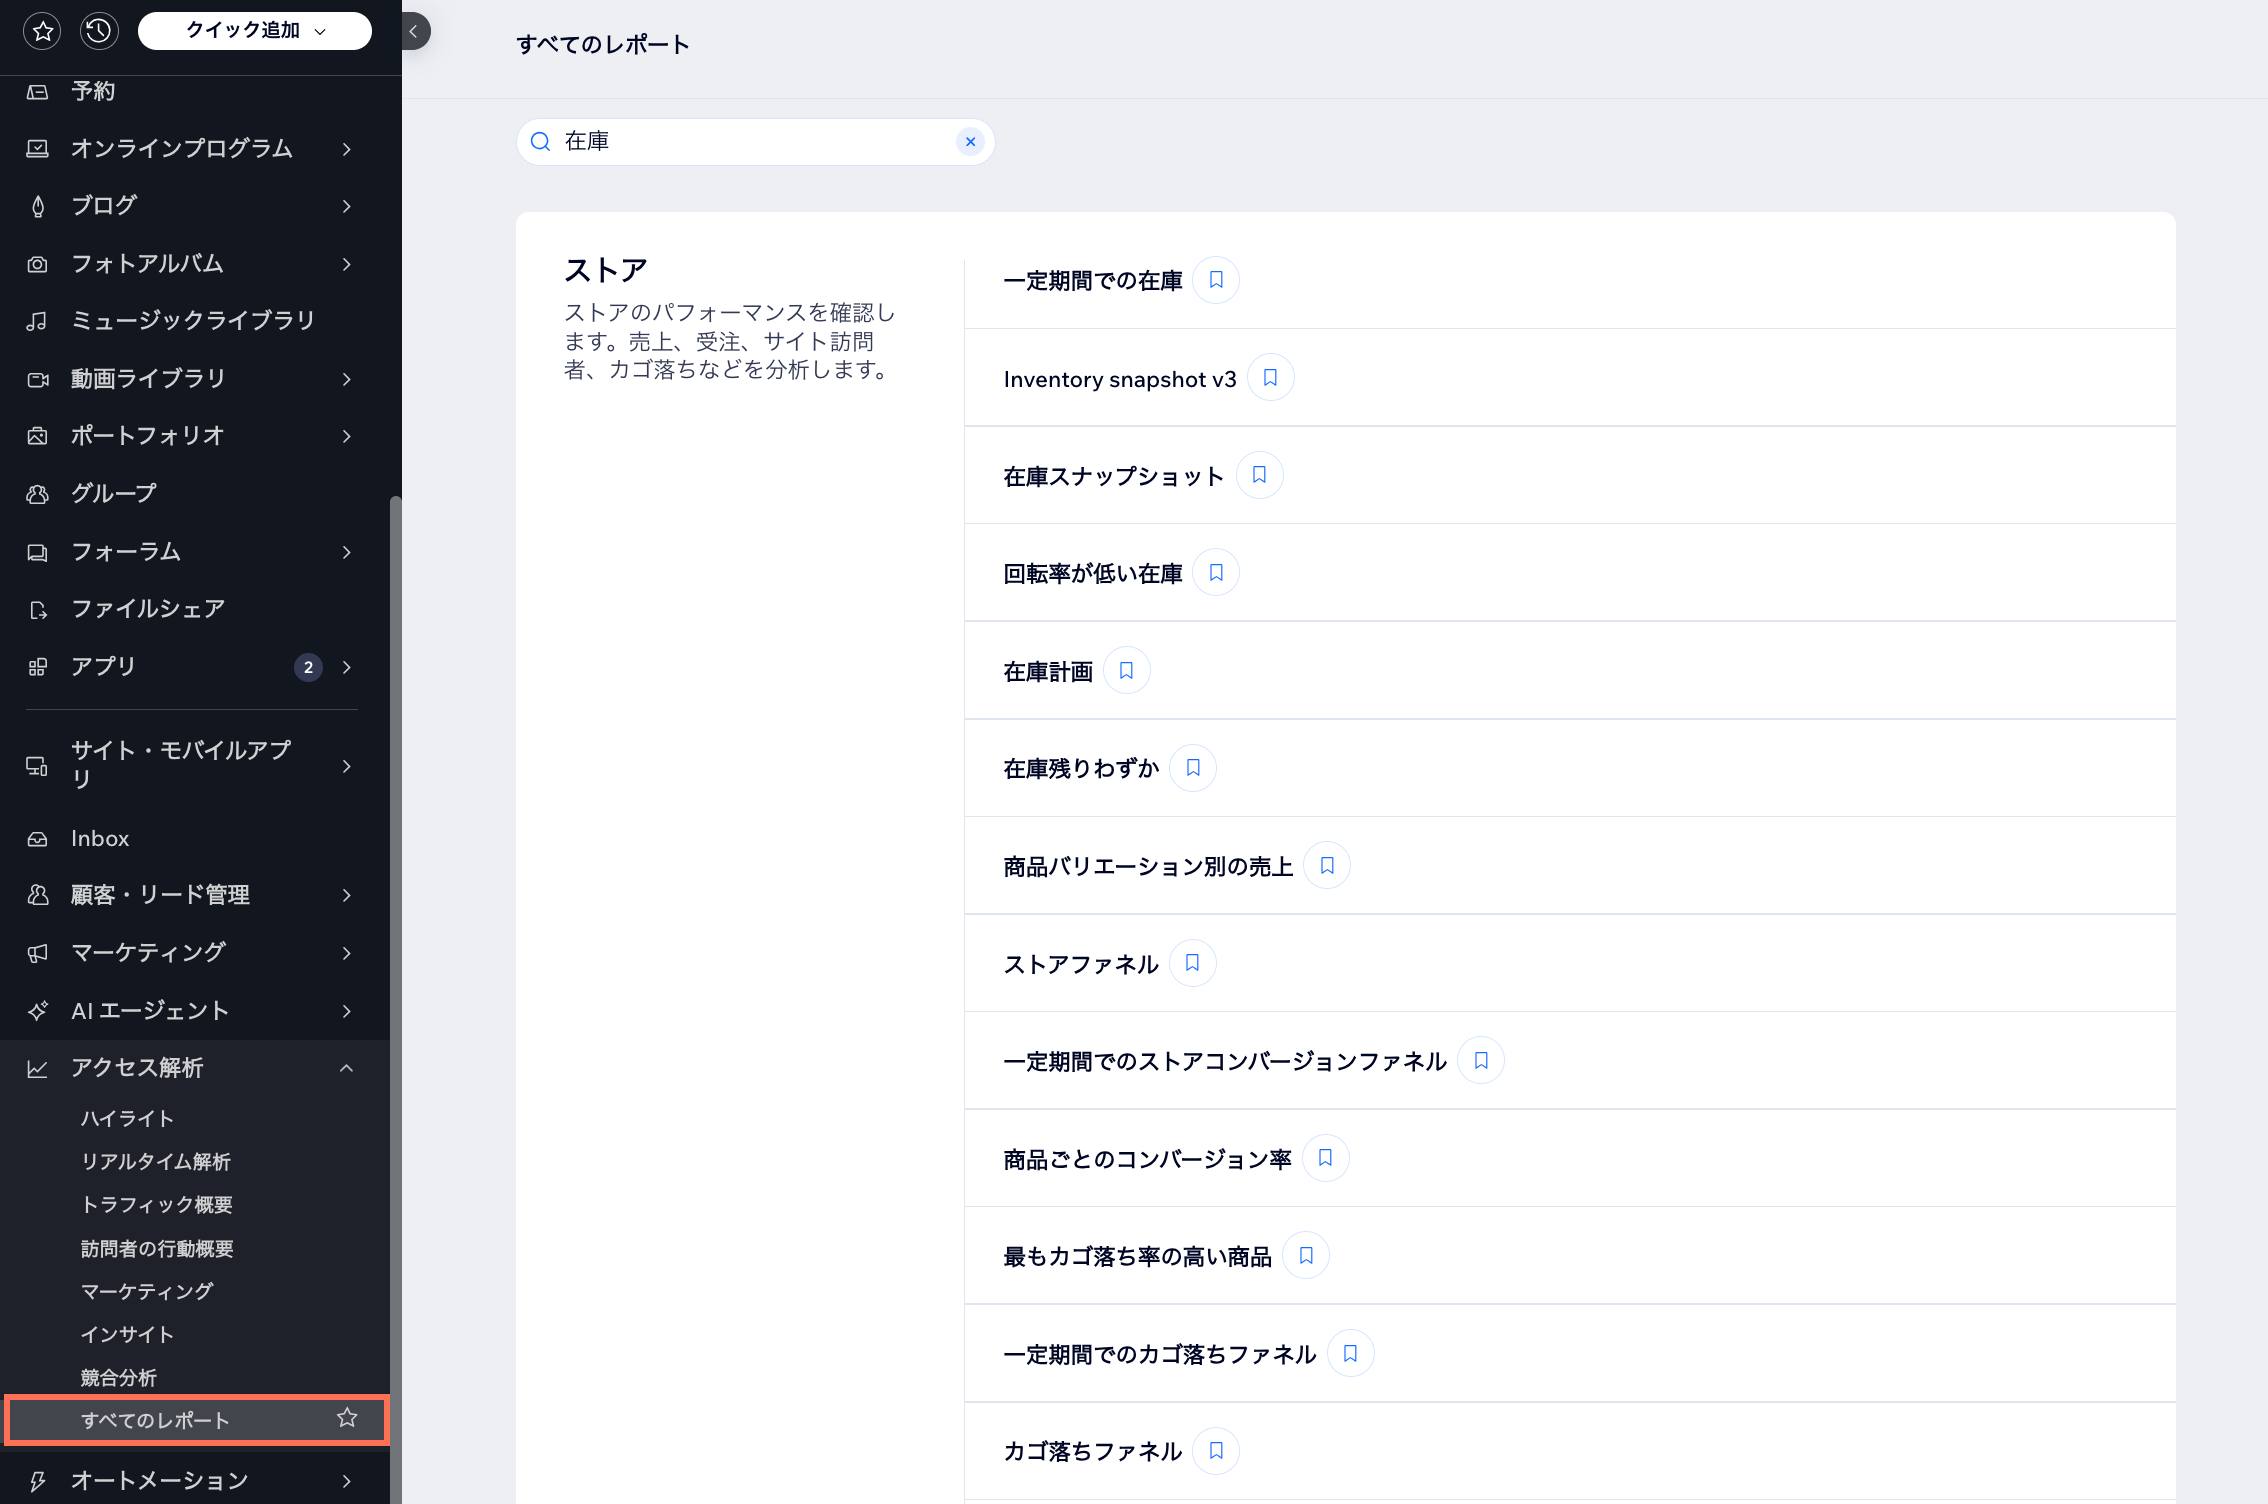
Task: Open the 一定期間での在庫 report
Action: tap(1092, 280)
